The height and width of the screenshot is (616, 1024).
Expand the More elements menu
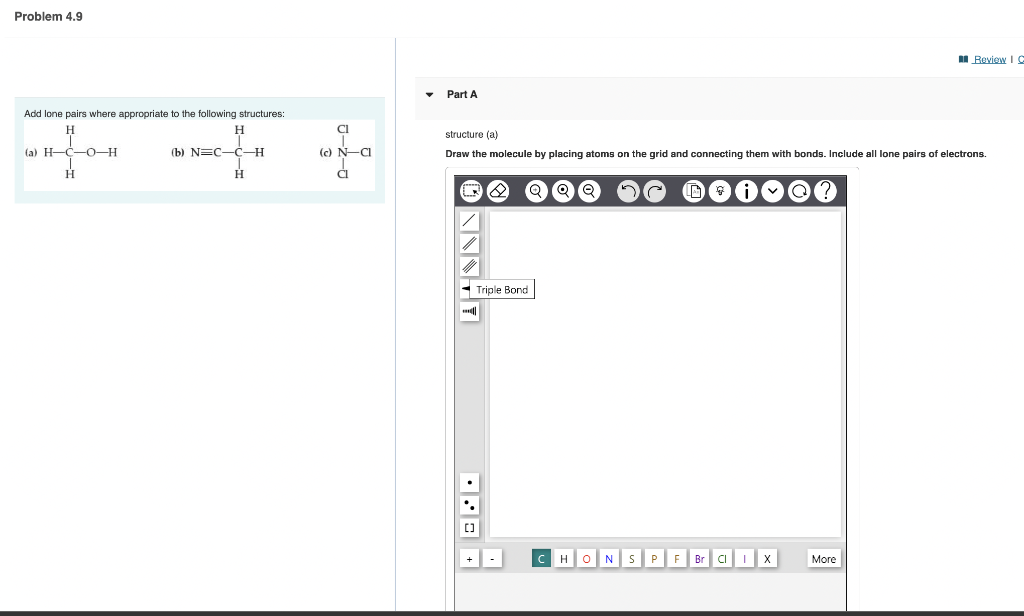pos(824,558)
